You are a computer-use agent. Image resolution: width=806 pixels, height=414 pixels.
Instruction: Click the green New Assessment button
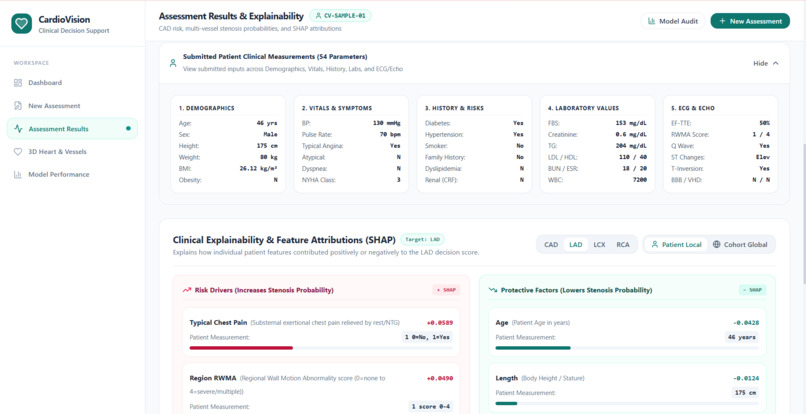750,21
